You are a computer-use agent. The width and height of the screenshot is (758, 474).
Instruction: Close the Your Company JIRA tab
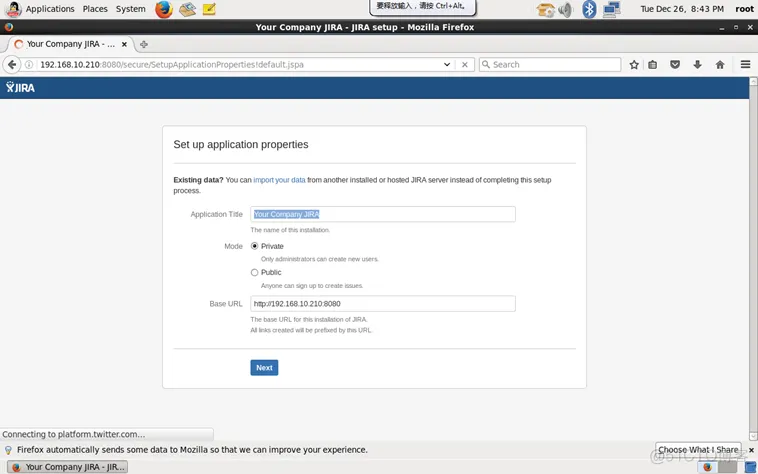[124, 44]
